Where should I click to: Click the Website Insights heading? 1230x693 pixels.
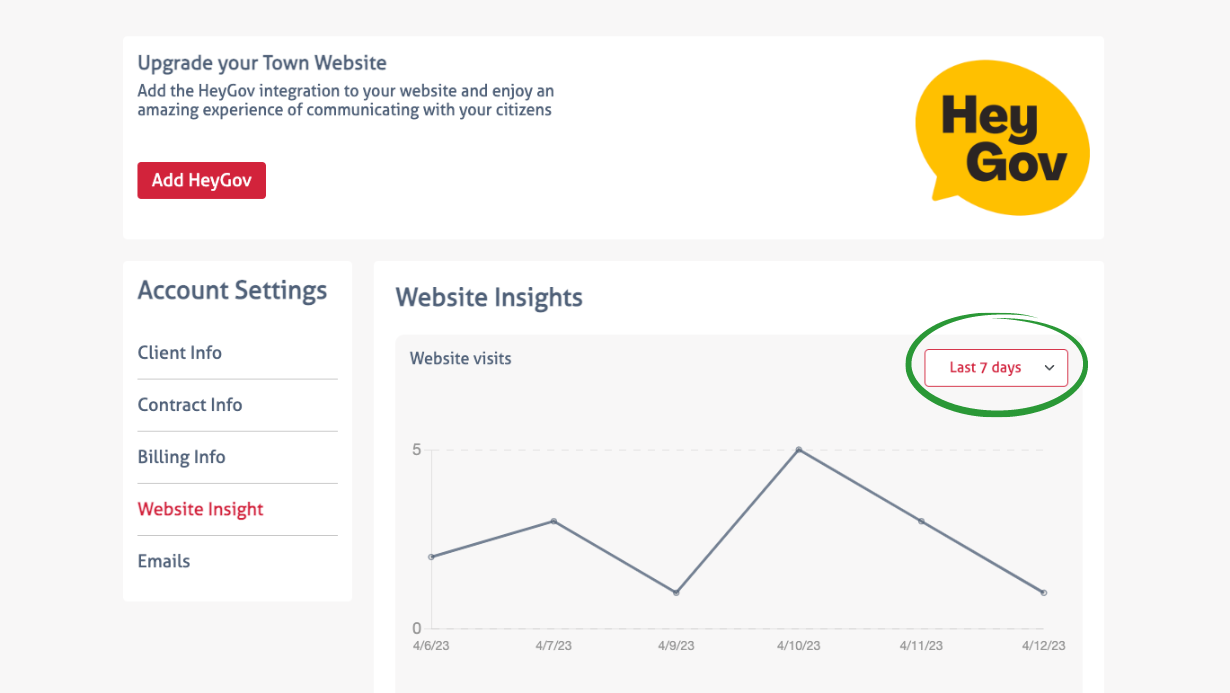(489, 297)
